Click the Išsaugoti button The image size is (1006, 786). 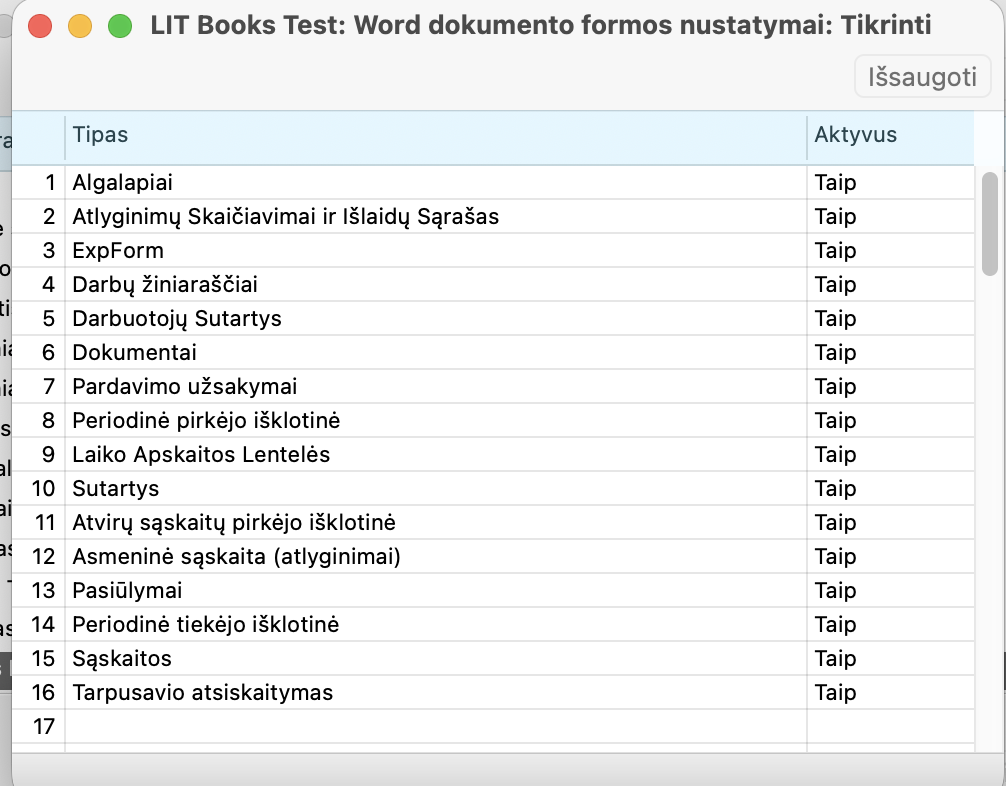[922, 76]
